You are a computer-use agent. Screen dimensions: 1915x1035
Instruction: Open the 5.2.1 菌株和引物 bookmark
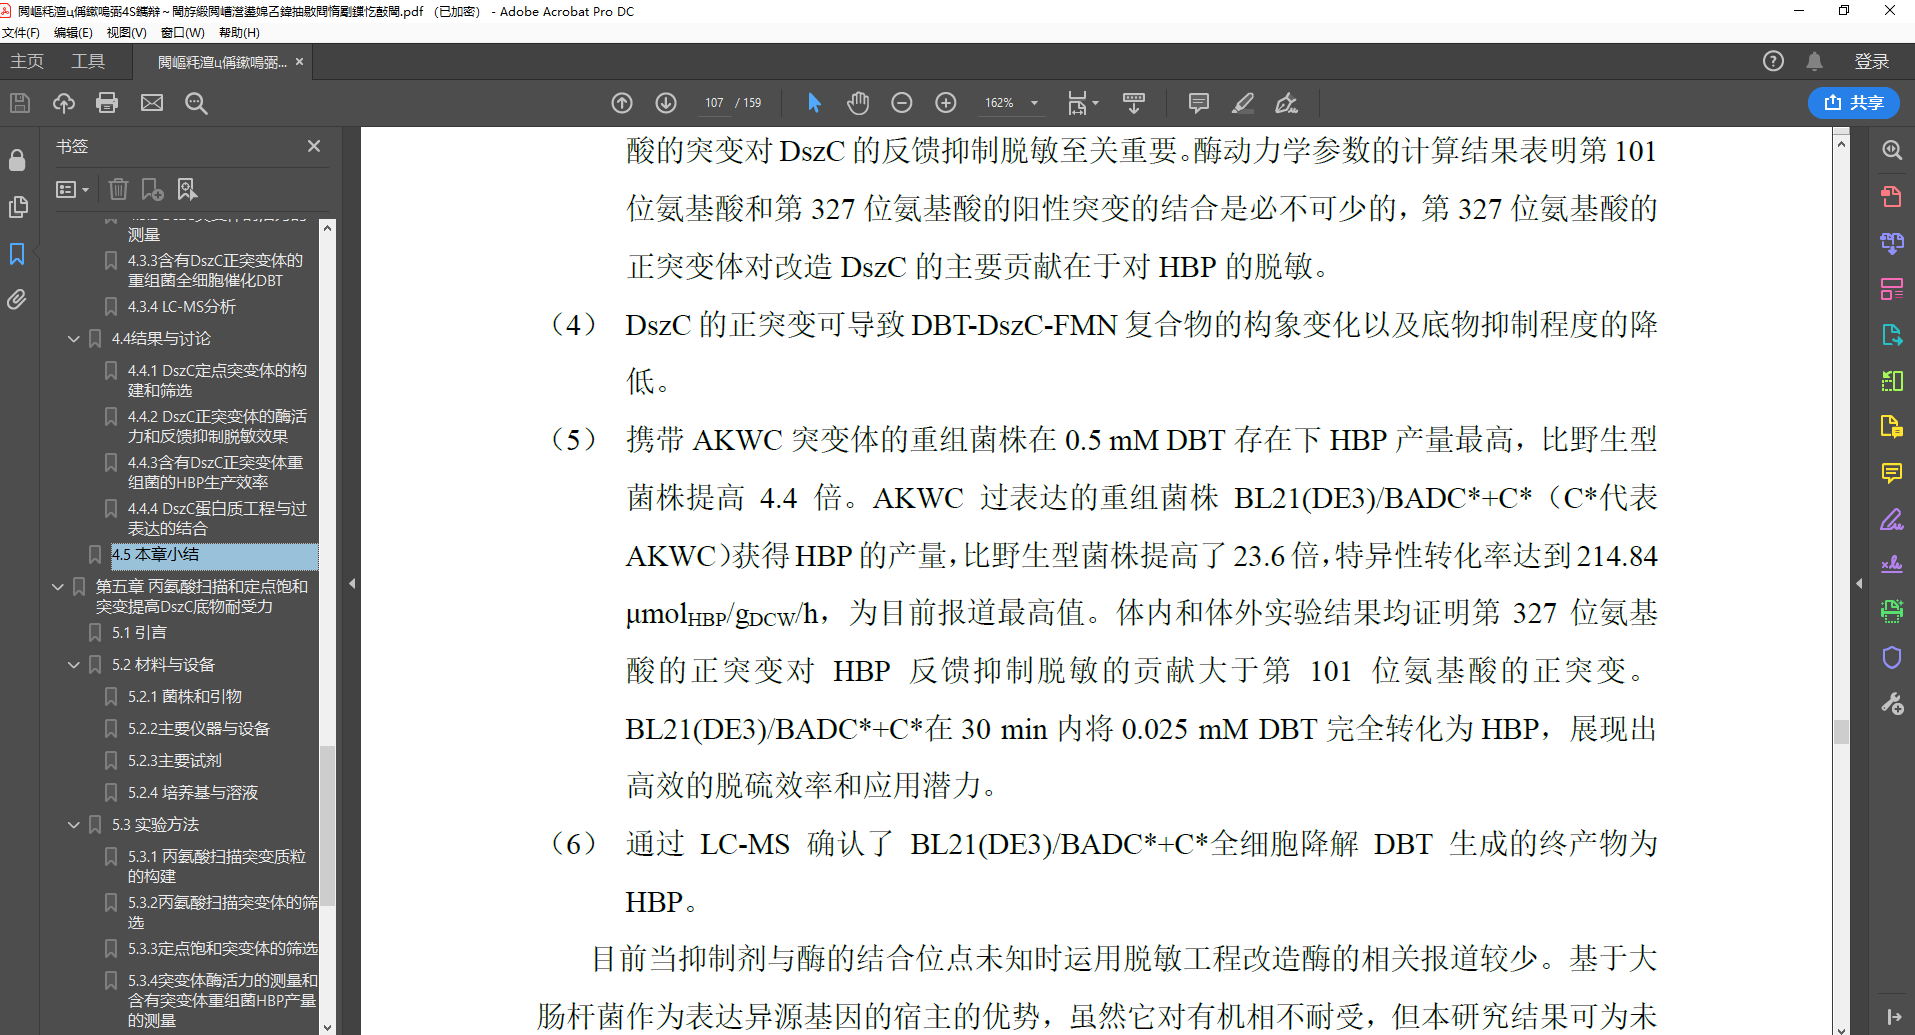click(x=184, y=697)
